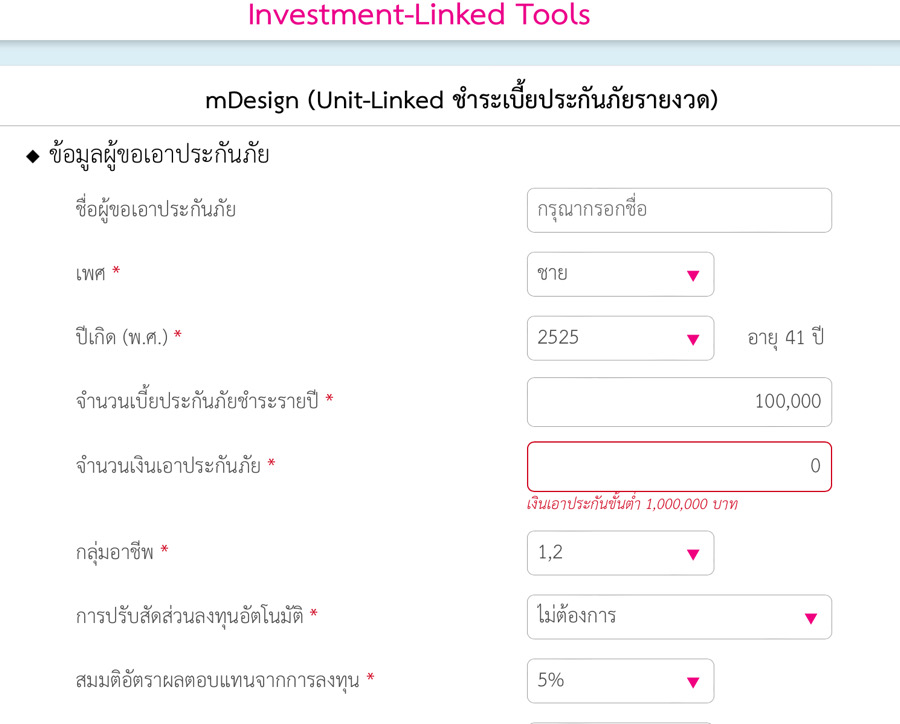Open the 5% investment return dropdown

620,681
